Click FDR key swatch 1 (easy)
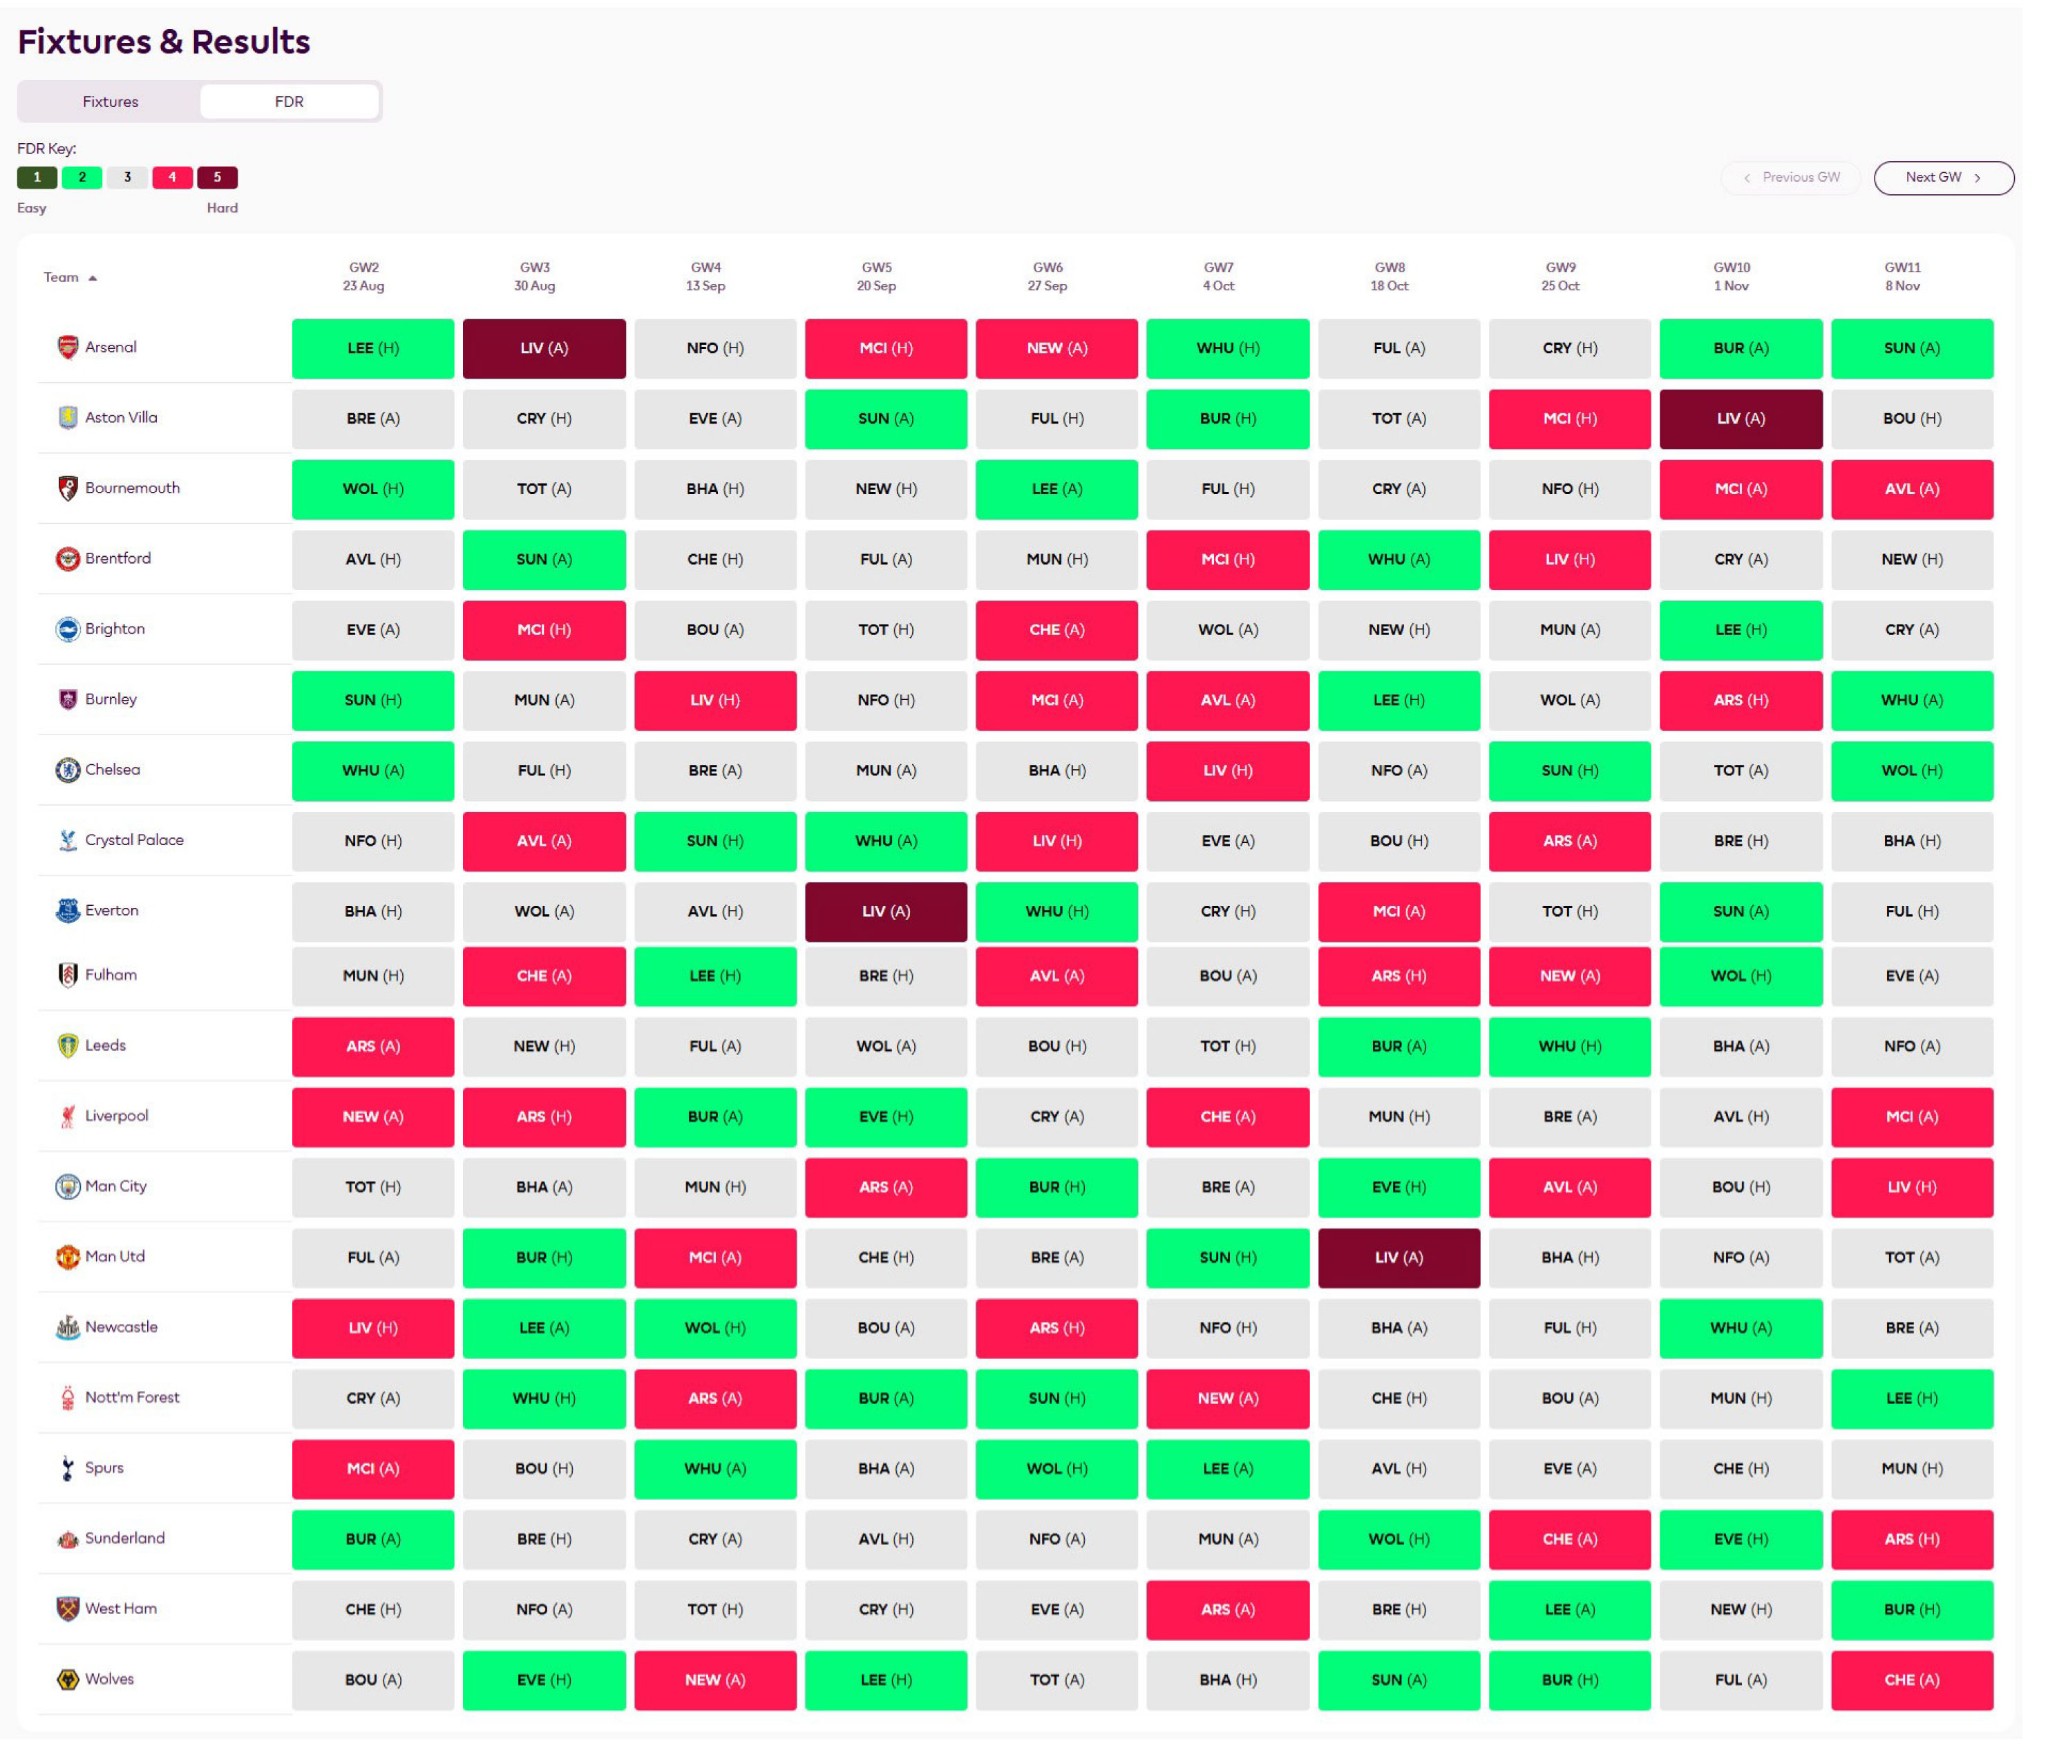 coord(37,177)
